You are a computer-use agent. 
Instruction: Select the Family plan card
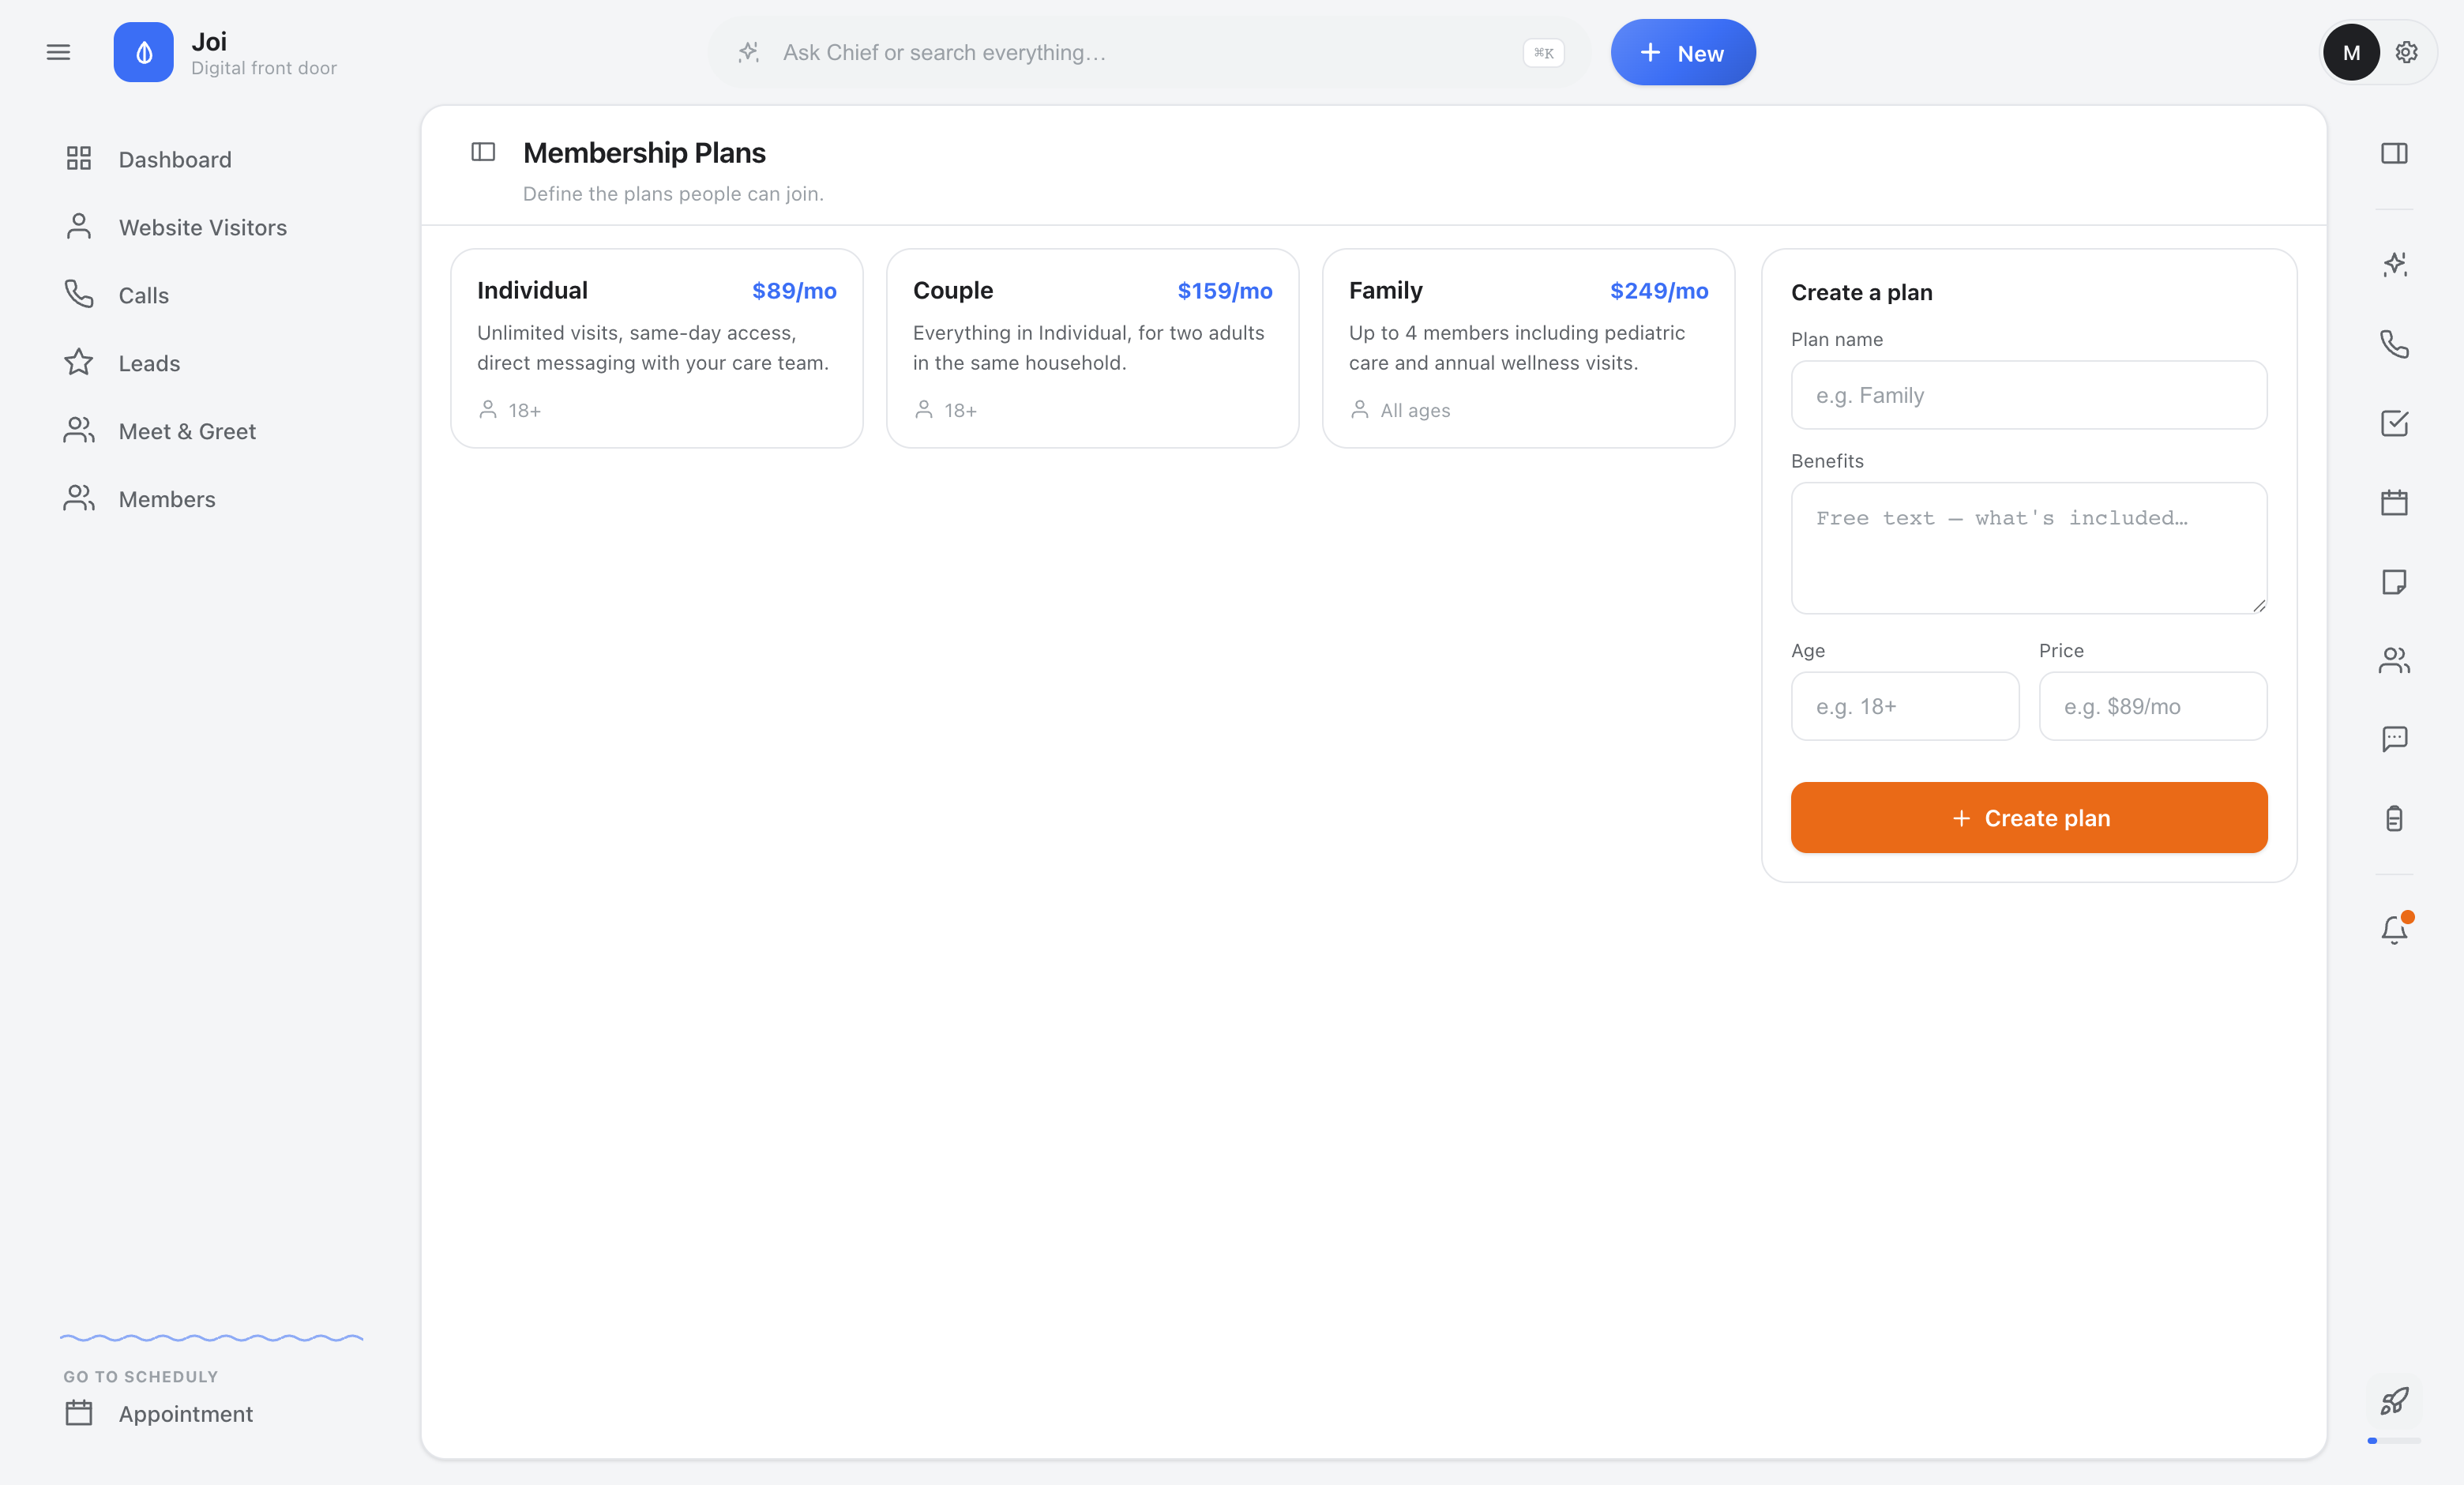pos(1528,348)
